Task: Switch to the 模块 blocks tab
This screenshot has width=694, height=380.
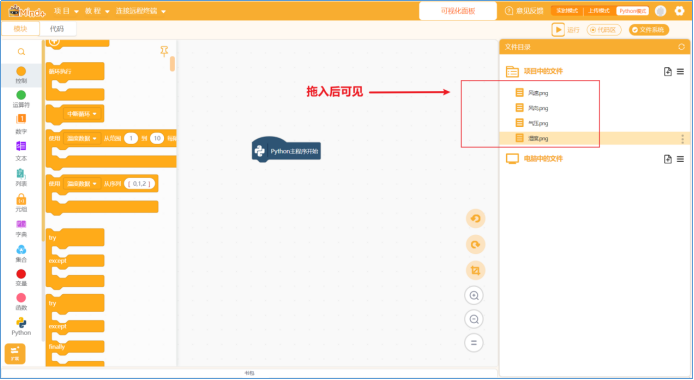Action: click(x=20, y=29)
